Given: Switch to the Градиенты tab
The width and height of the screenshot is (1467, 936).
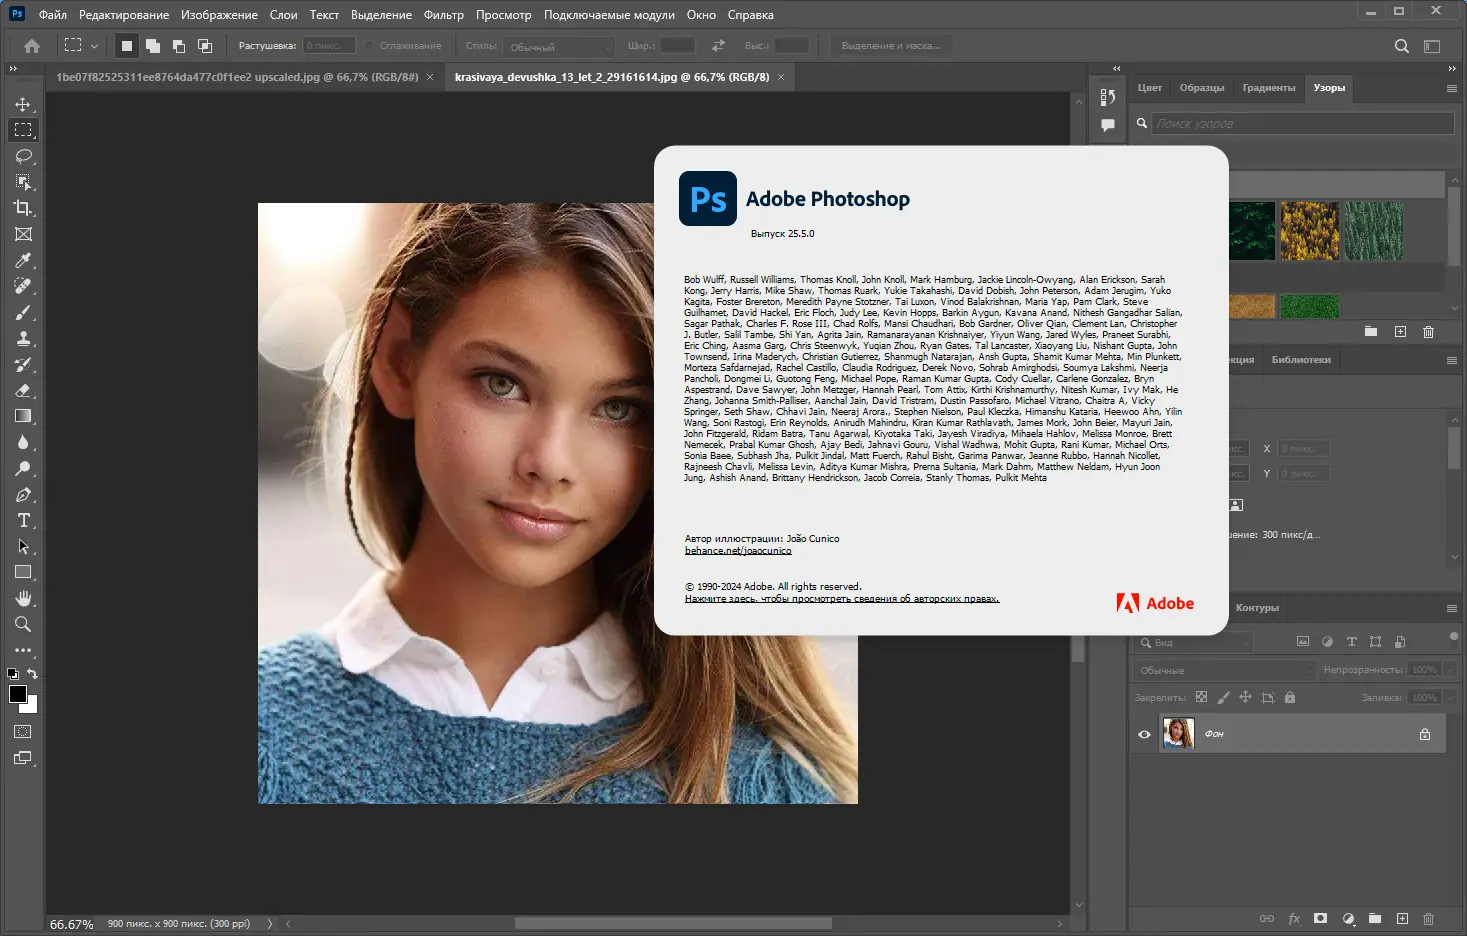Looking at the screenshot, I should [1269, 88].
